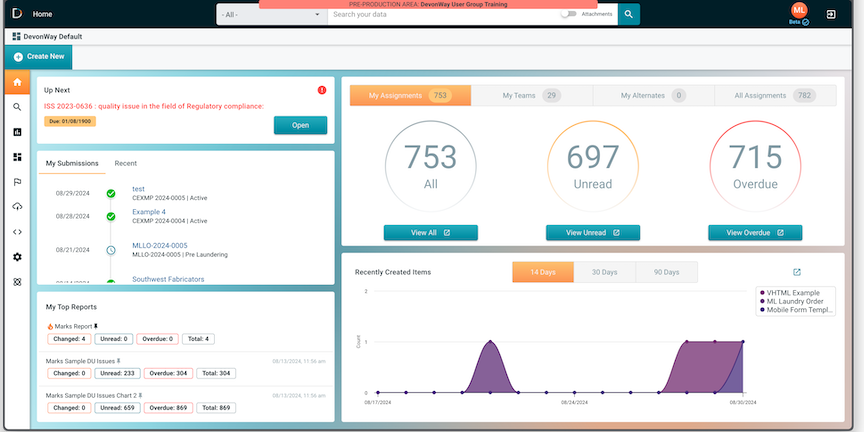Open the MLLO-2024-0005 submission link

[160, 246]
